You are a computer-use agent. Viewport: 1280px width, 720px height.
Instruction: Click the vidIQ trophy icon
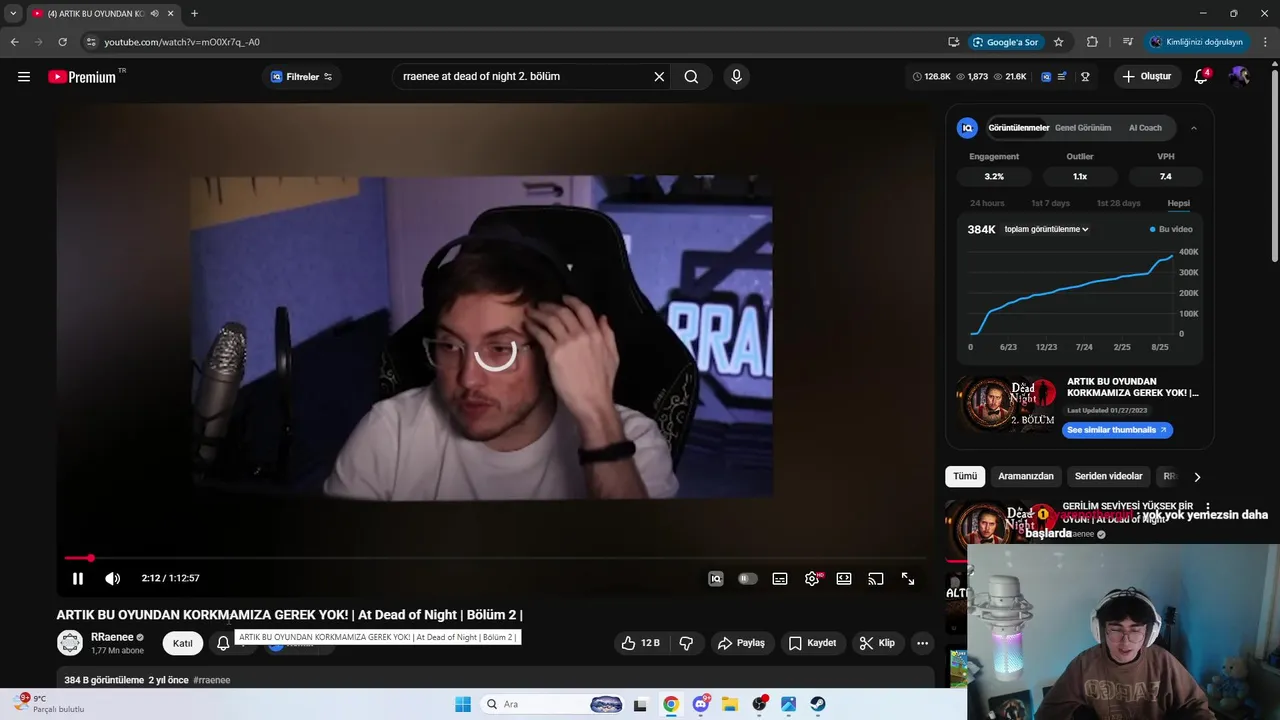(1085, 77)
